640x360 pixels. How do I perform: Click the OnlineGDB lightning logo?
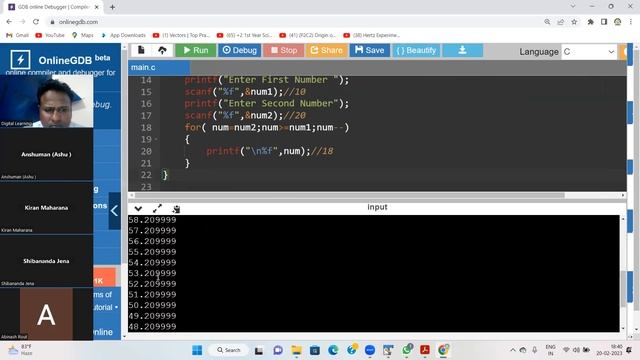click(x=20, y=60)
